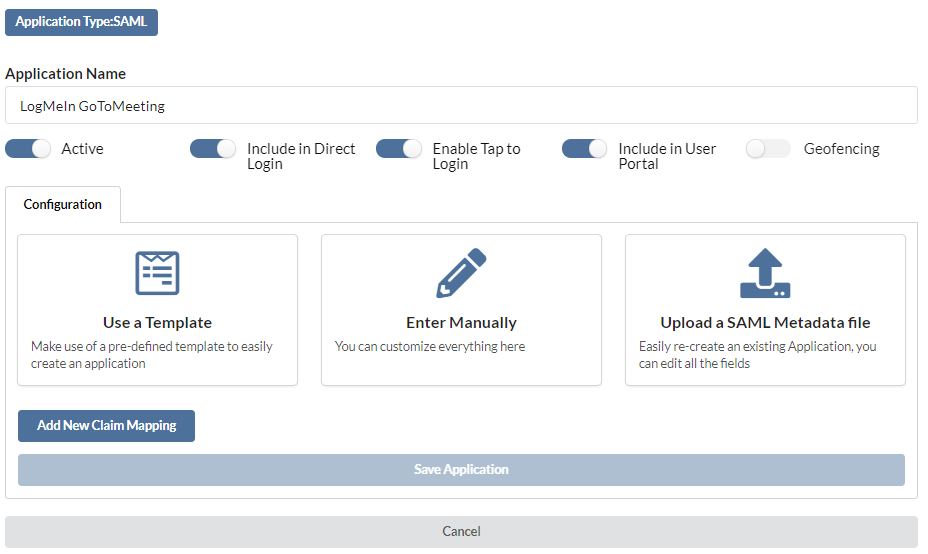Enable the Geofencing toggle
This screenshot has height=554, width=928.
coord(768,149)
